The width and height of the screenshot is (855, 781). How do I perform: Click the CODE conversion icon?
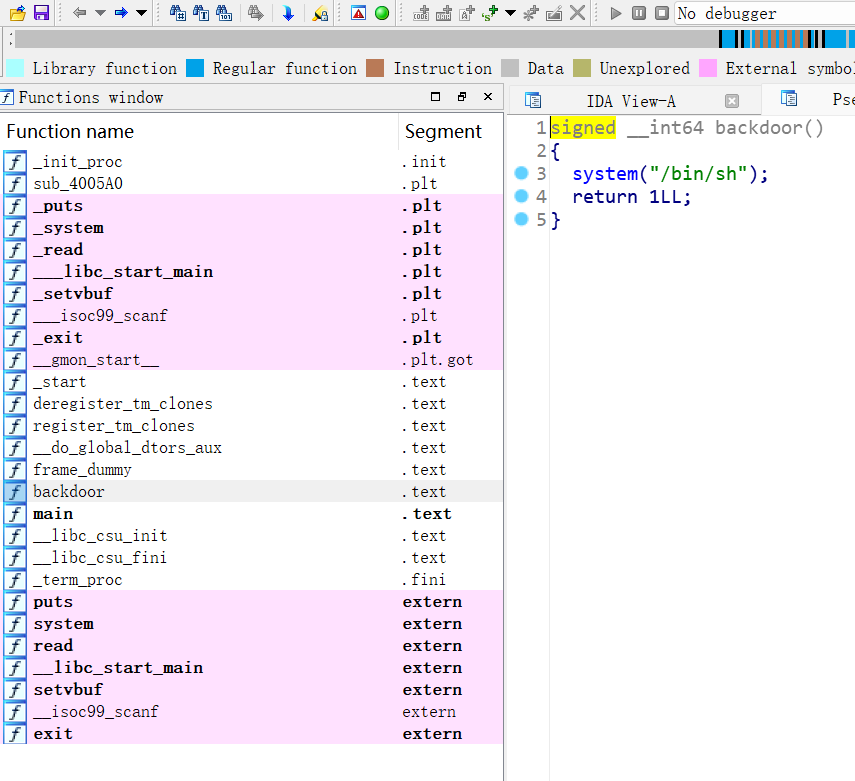point(420,13)
